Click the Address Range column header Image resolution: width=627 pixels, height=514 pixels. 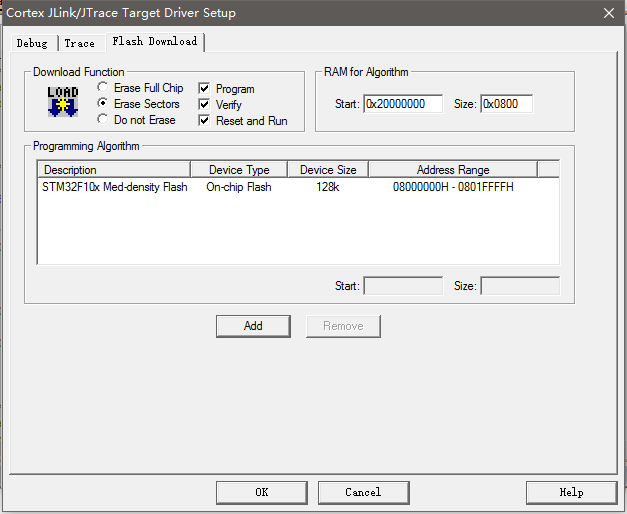pyautogui.click(x=453, y=170)
